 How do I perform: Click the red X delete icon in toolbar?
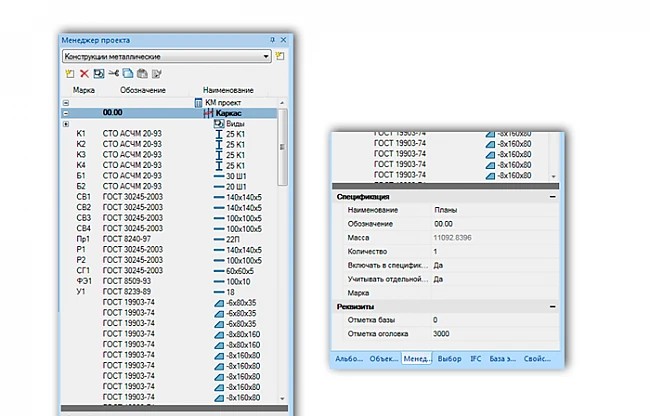point(84,73)
